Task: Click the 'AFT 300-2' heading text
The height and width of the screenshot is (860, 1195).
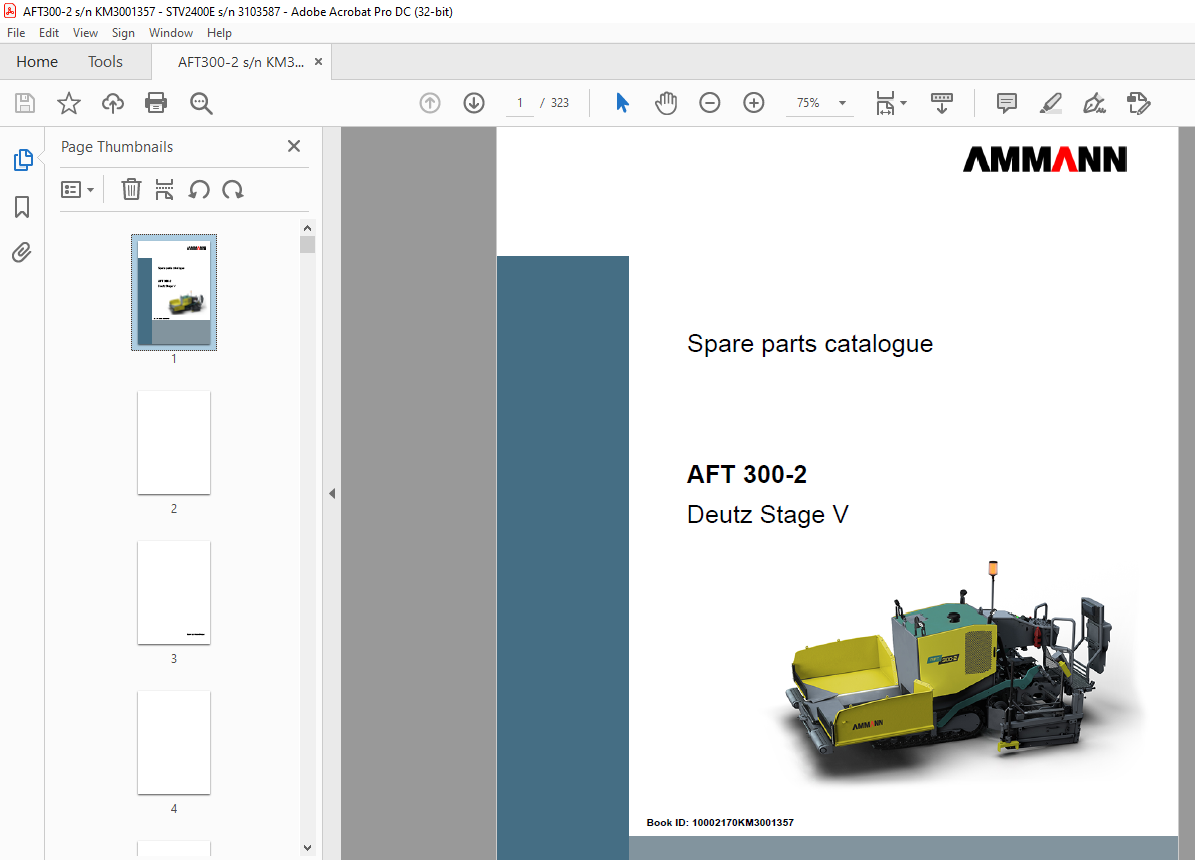Action: click(x=746, y=474)
